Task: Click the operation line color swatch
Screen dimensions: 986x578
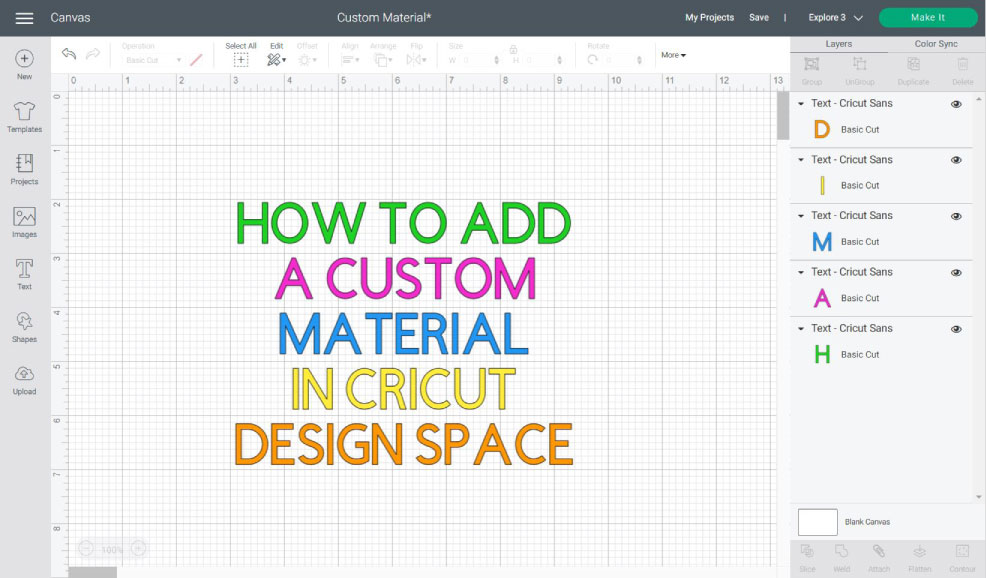Action: tap(196, 60)
